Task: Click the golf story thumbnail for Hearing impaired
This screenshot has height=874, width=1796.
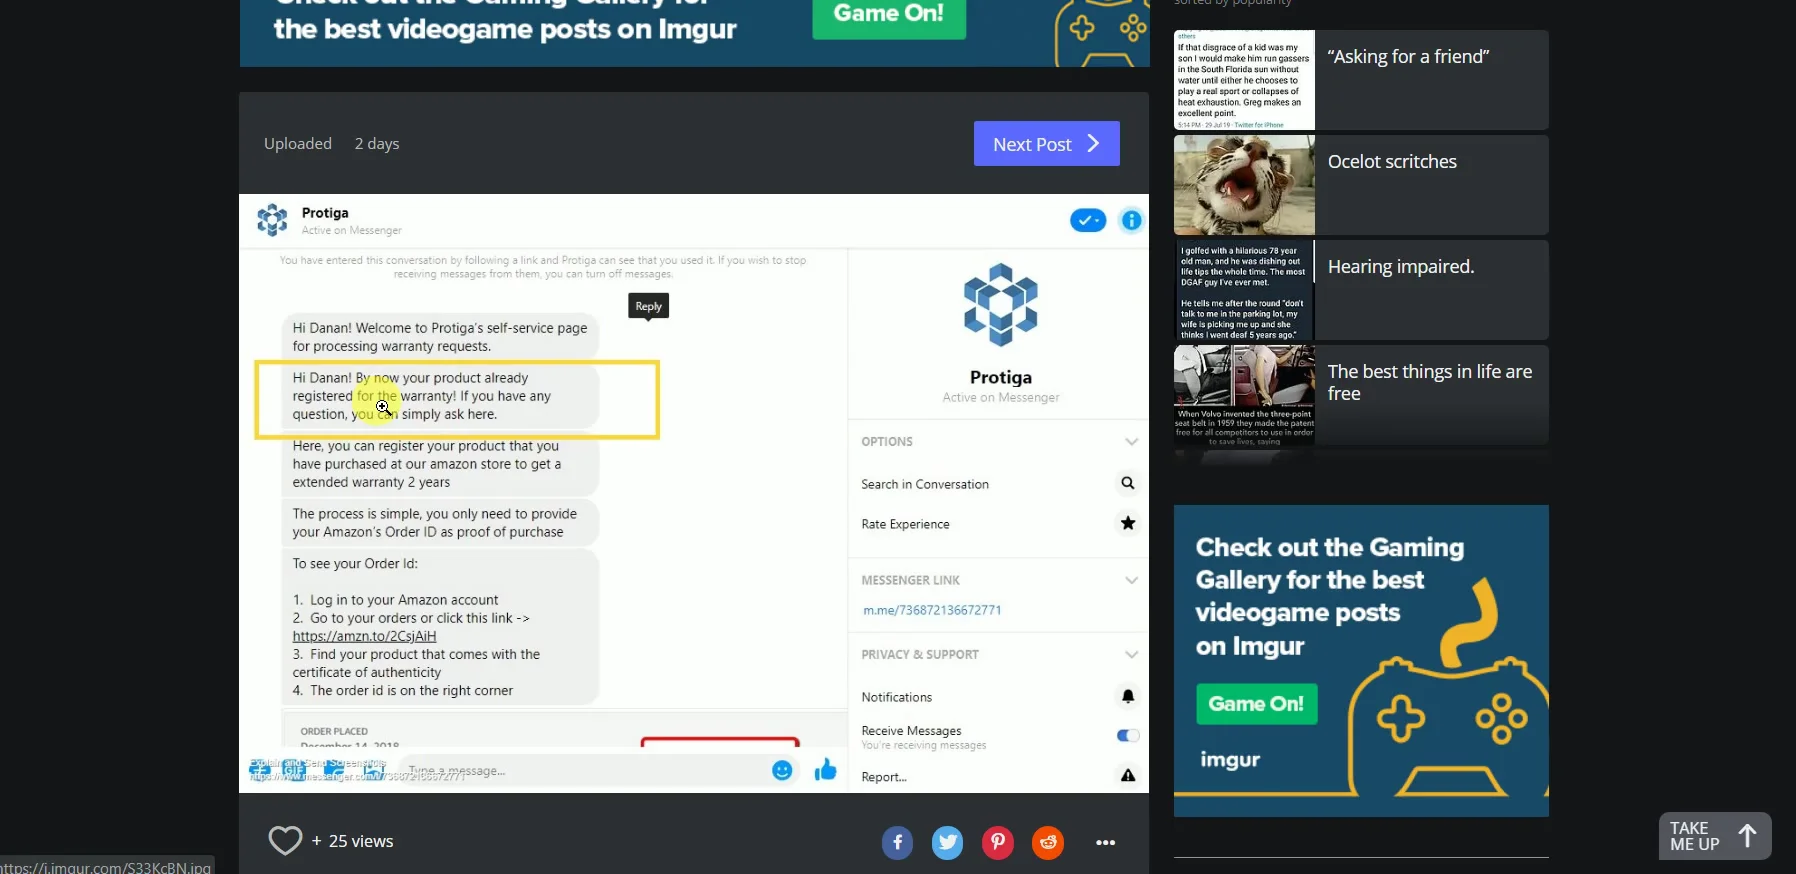Action: 1244,290
